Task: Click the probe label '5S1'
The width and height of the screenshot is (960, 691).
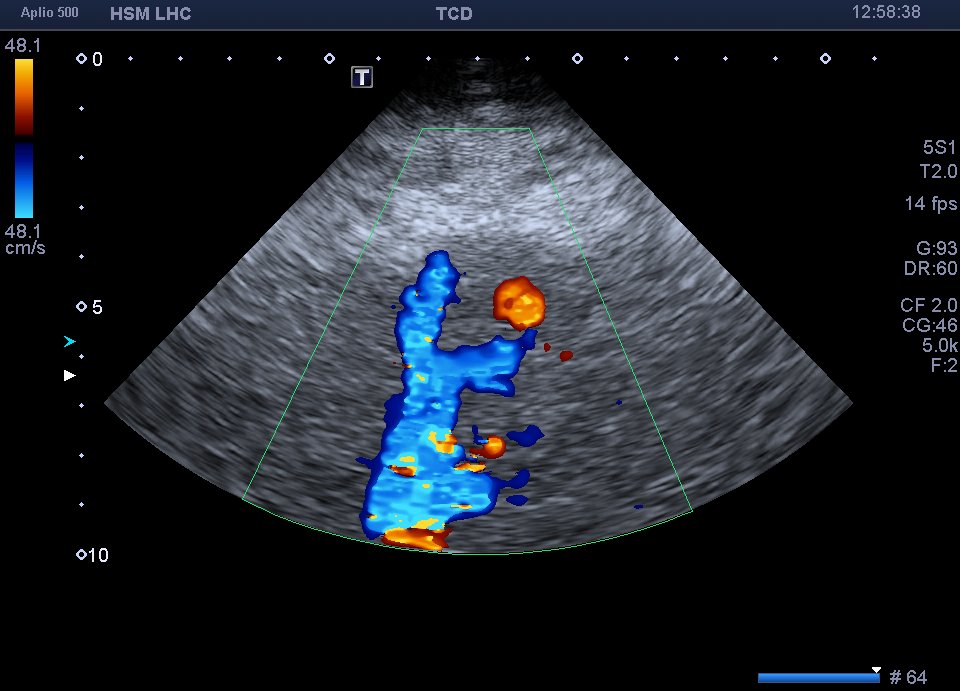Action: (939, 148)
